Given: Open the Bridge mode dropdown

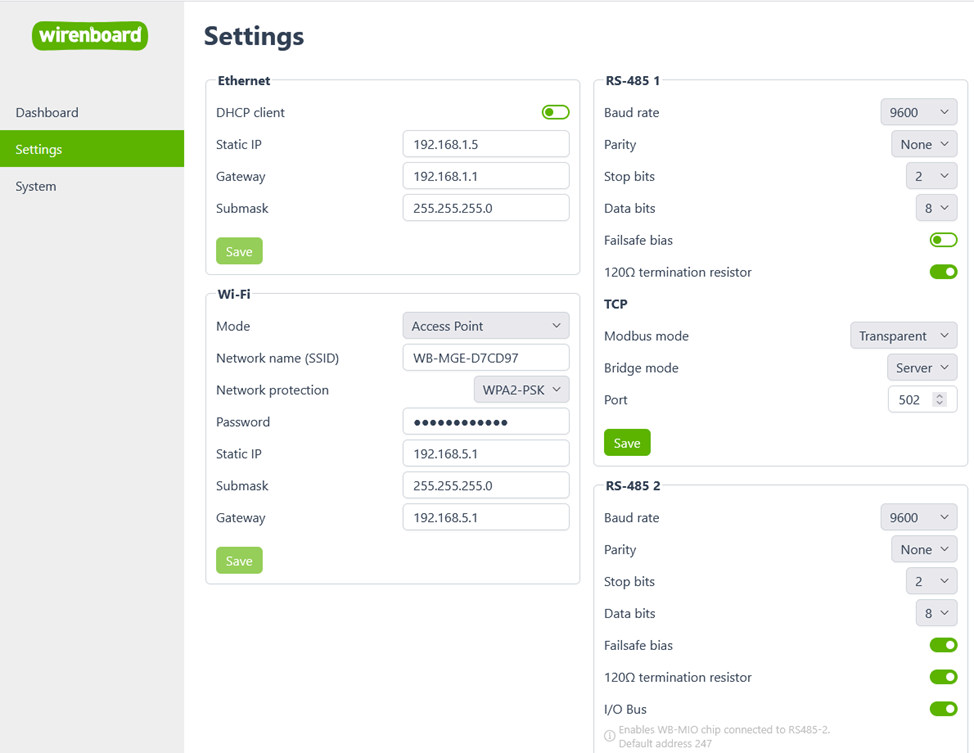Looking at the screenshot, I should coord(921,368).
